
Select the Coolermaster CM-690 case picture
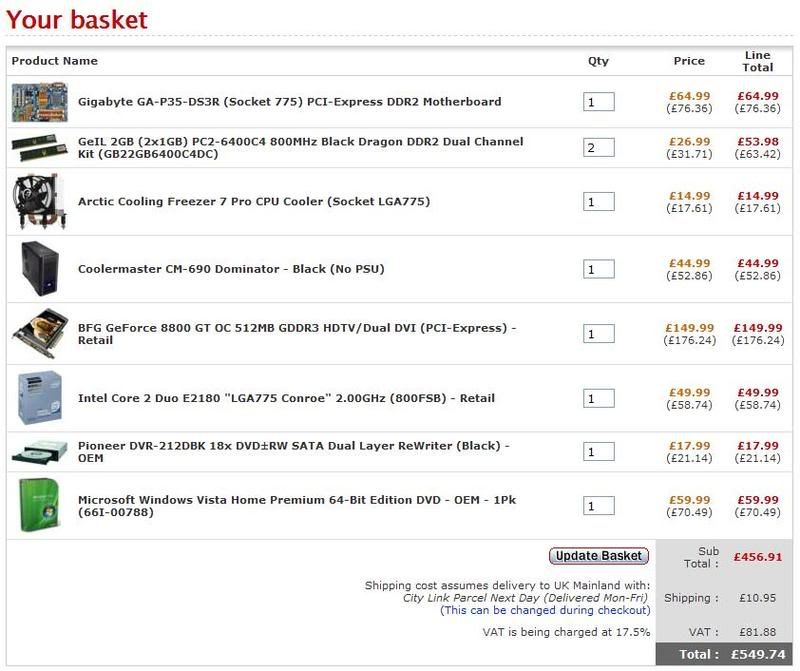click(40, 269)
